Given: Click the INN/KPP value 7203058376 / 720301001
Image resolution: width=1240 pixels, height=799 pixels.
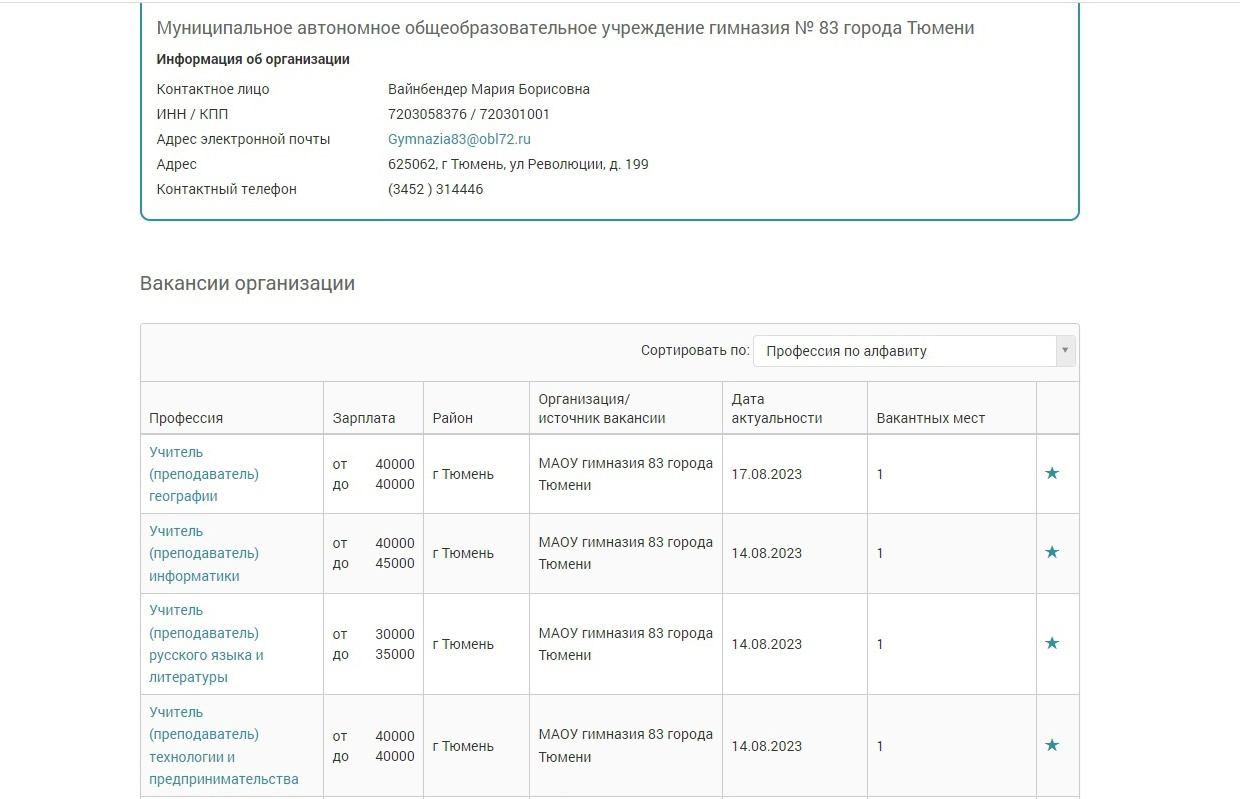Looking at the screenshot, I should point(469,114).
